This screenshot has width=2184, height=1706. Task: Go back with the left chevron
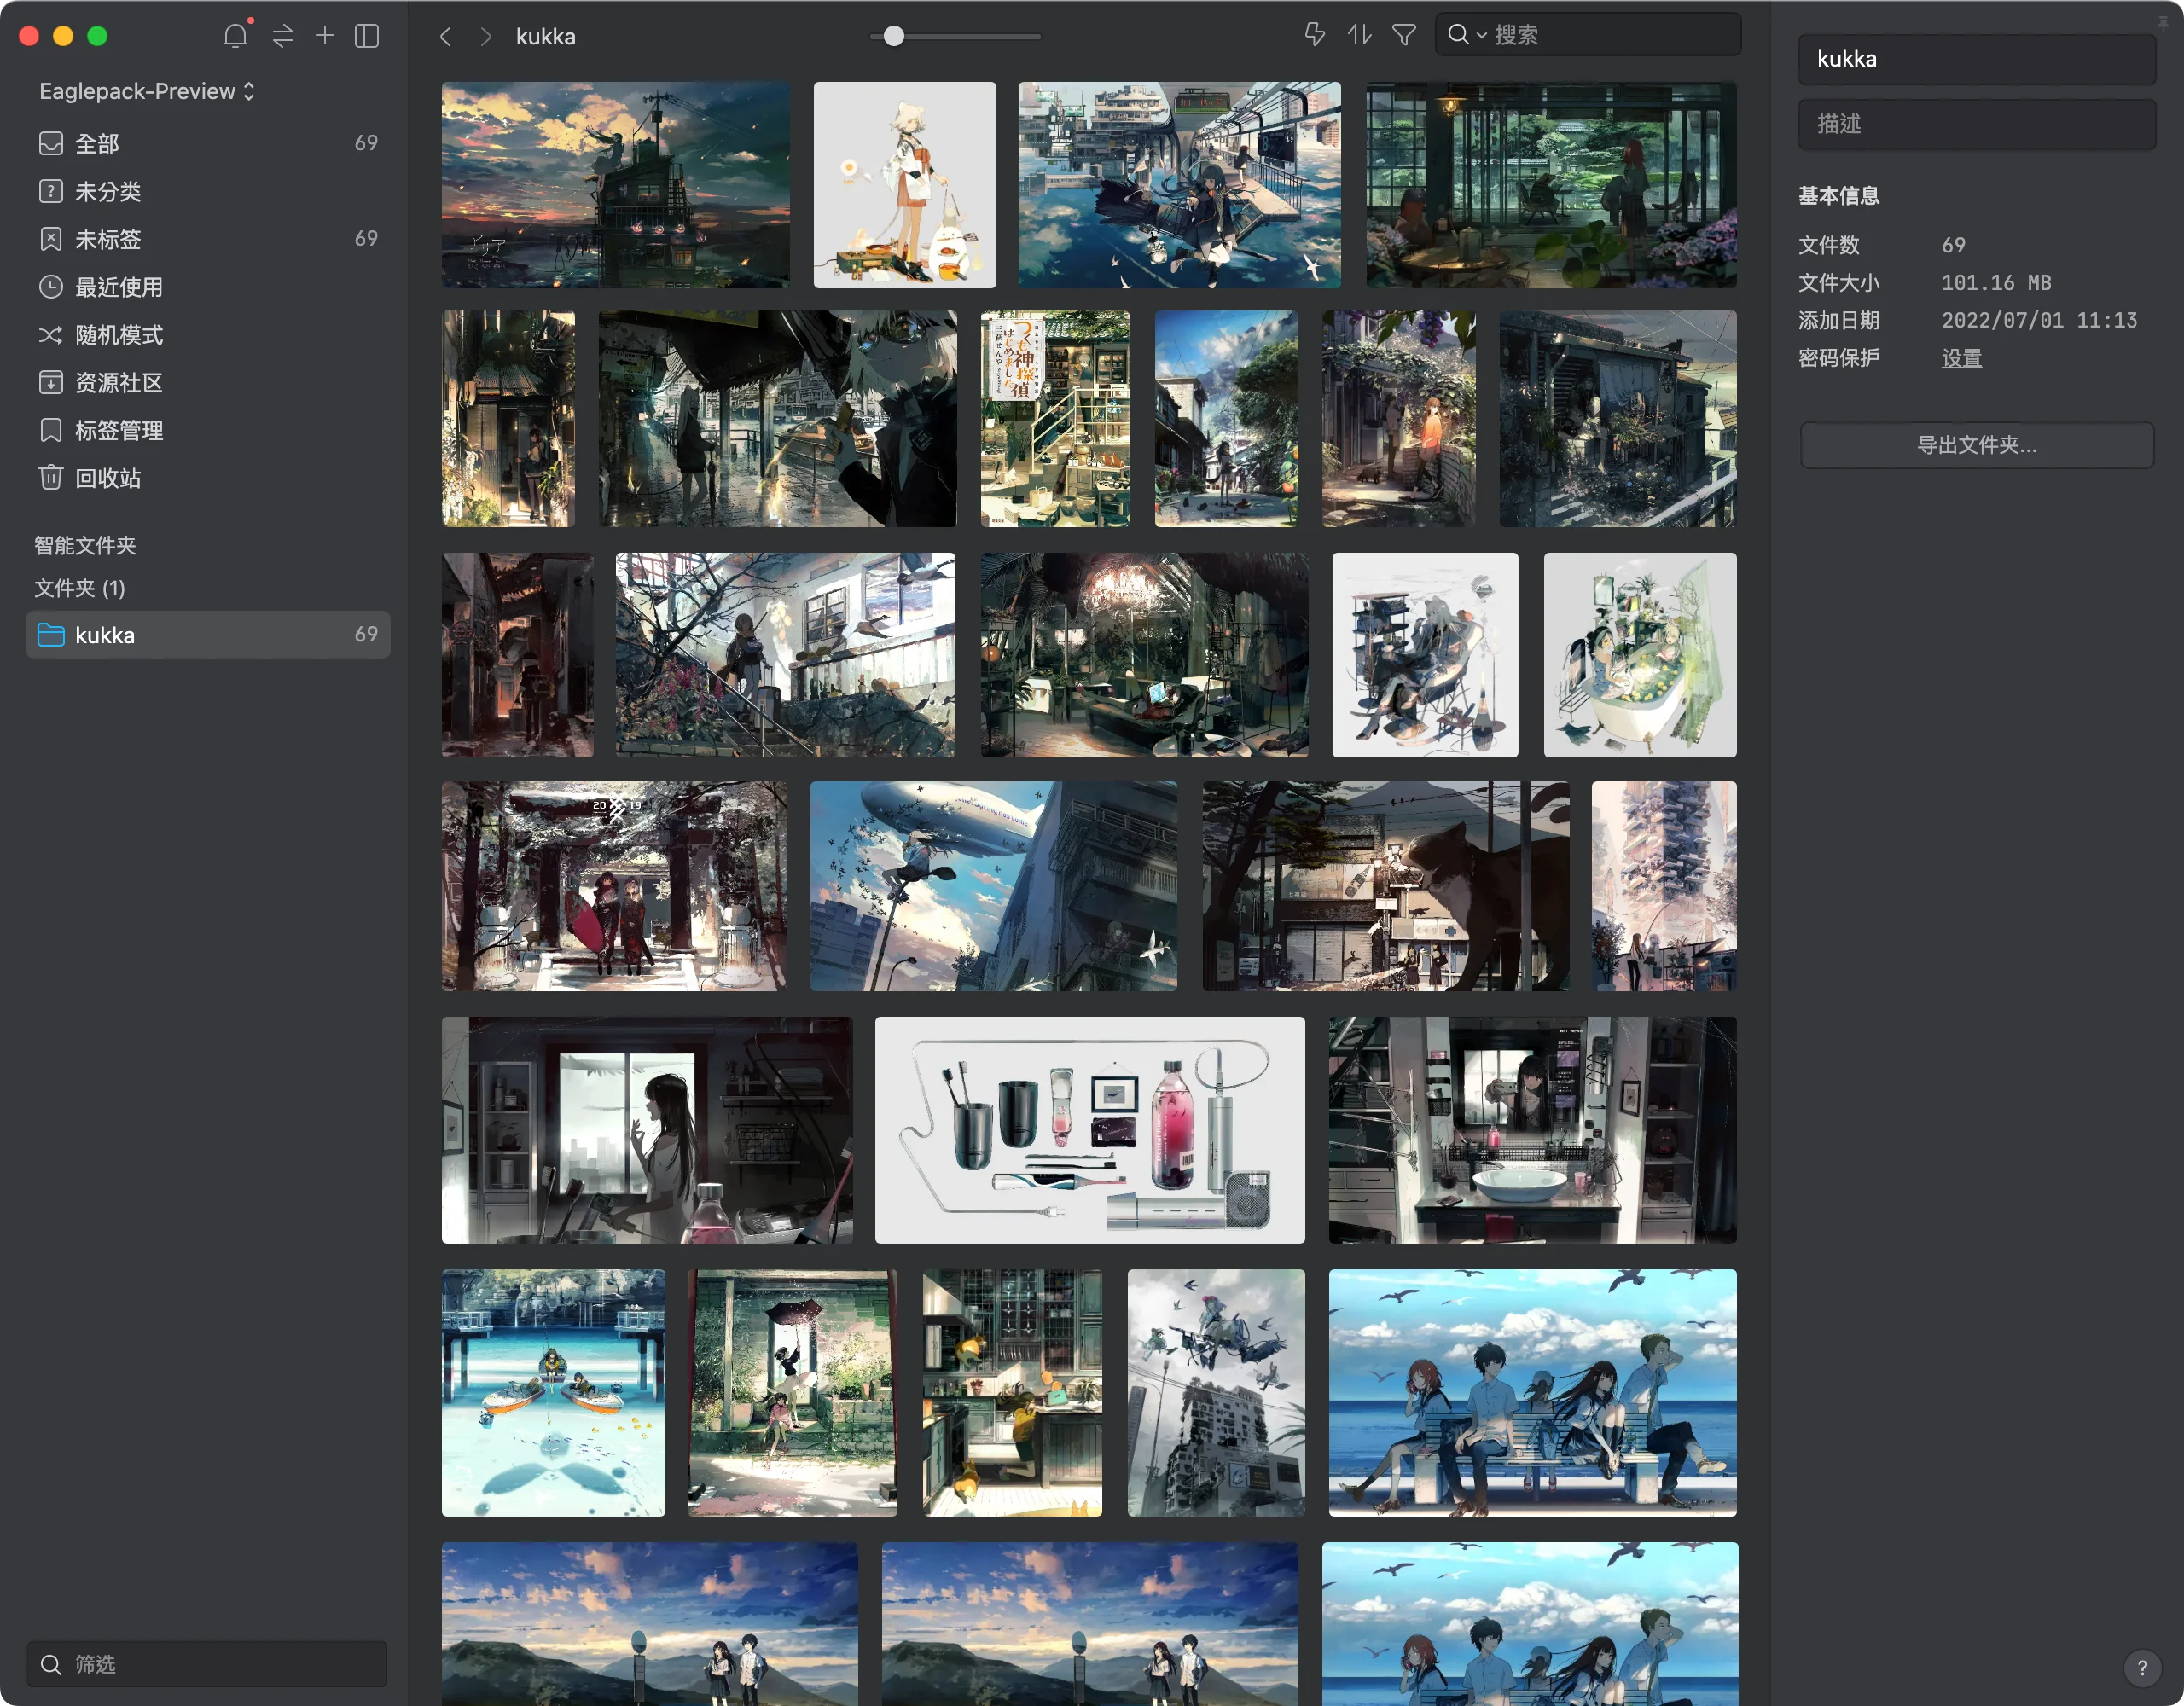[x=446, y=37]
